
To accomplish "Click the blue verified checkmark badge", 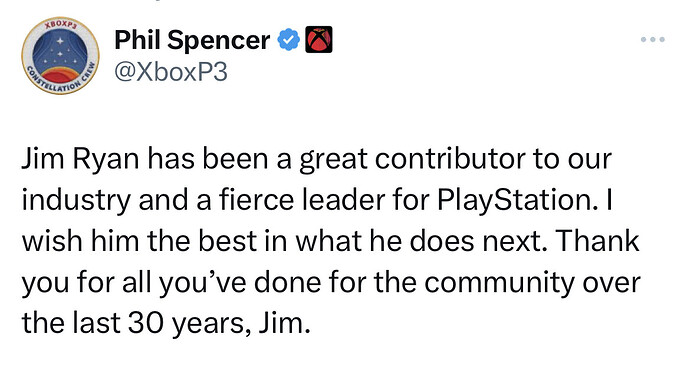I will click(x=288, y=40).
